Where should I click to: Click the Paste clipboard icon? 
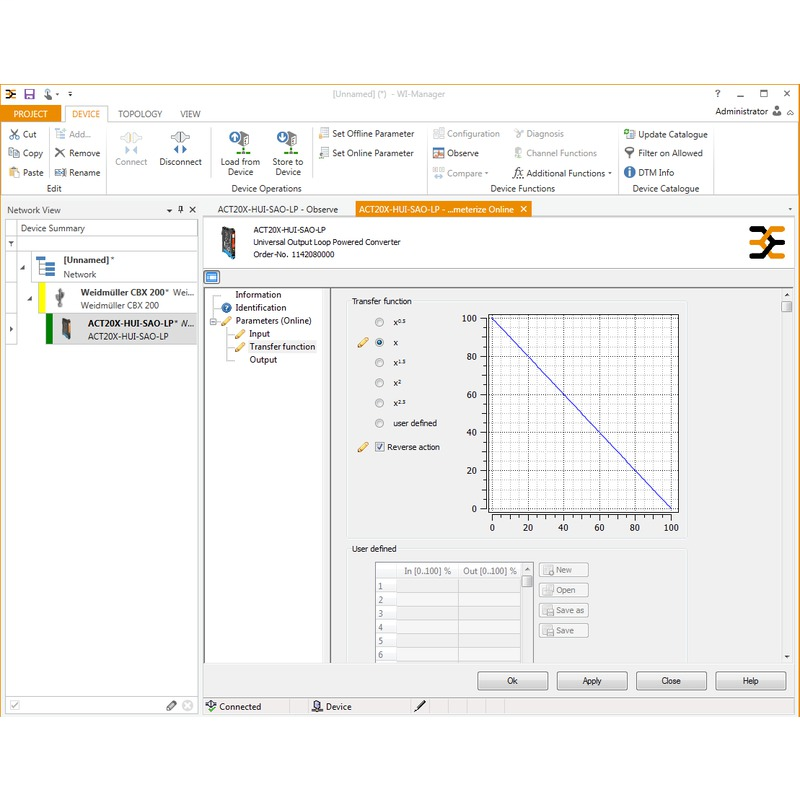(14, 172)
